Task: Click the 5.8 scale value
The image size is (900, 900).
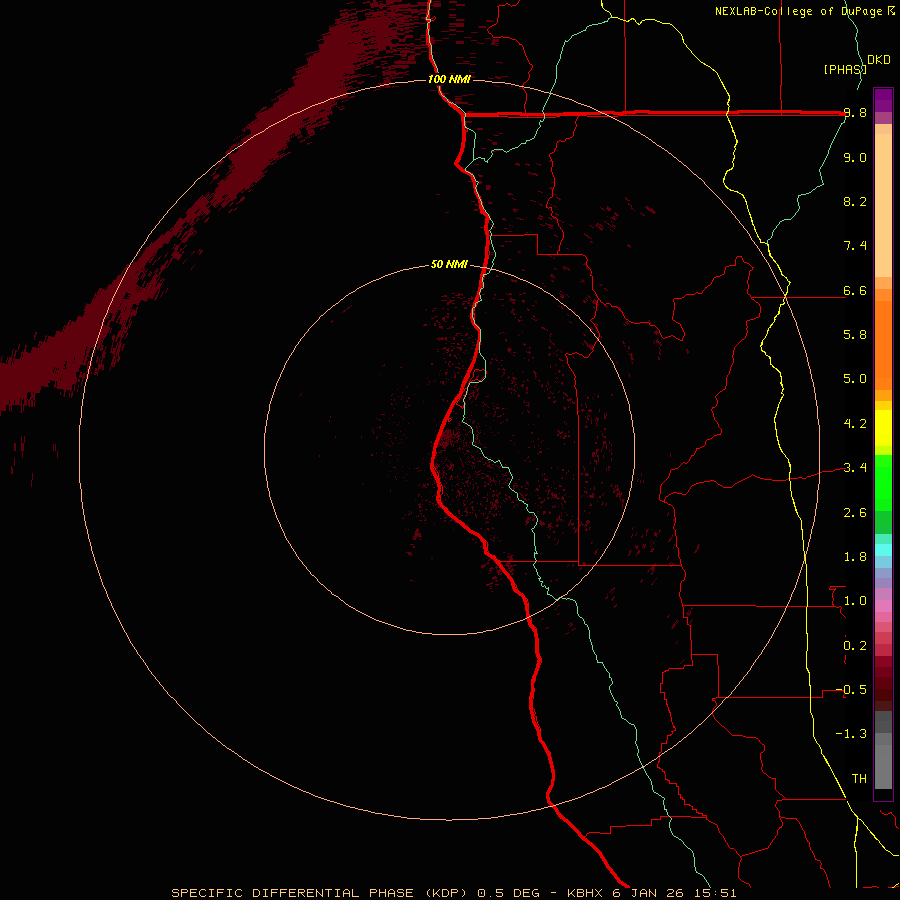Action: 855,334
